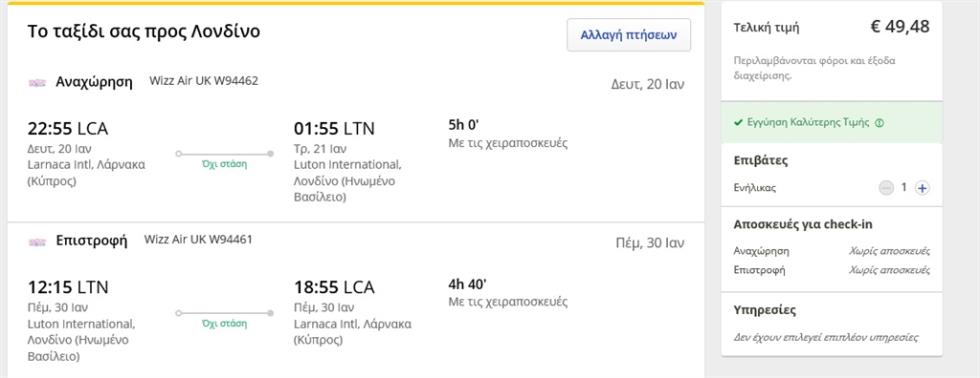The image size is (980, 378).
Task: Open return baggage option Χωρίς αποσκευές
Action: pyautogui.click(x=889, y=271)
